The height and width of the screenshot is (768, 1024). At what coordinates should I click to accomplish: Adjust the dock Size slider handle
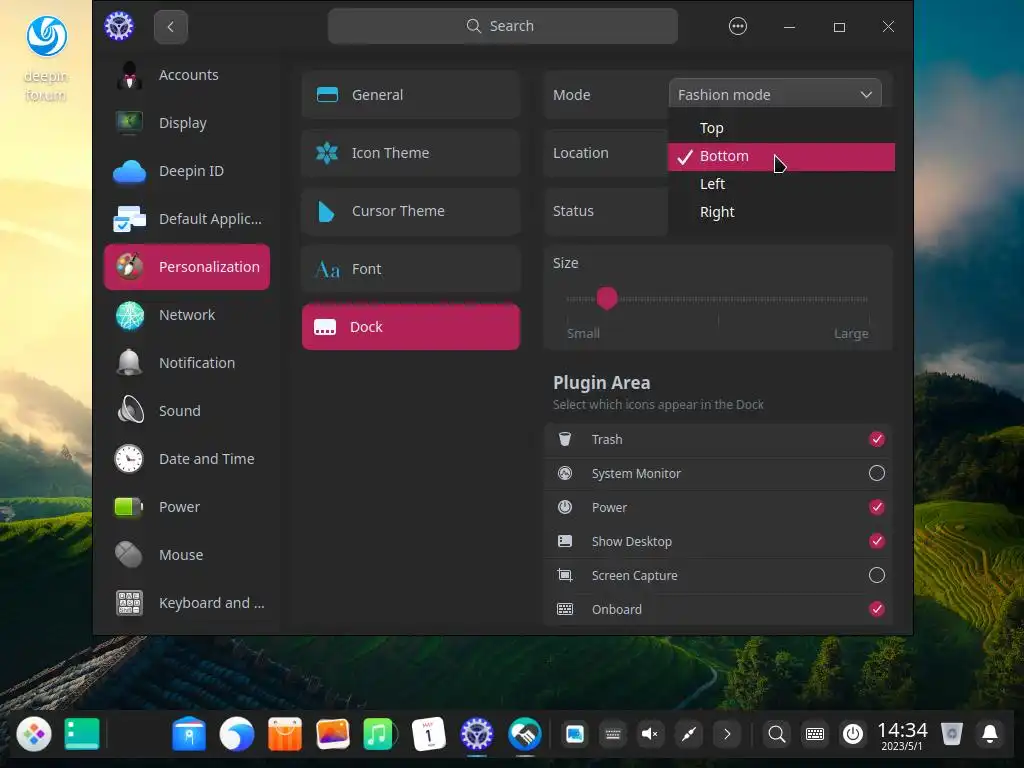[x=607, y=298]
